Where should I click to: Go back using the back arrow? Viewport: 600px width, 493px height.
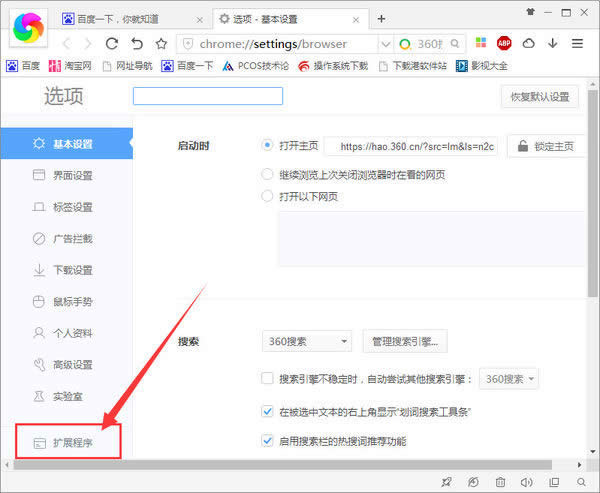click(67, 44)
